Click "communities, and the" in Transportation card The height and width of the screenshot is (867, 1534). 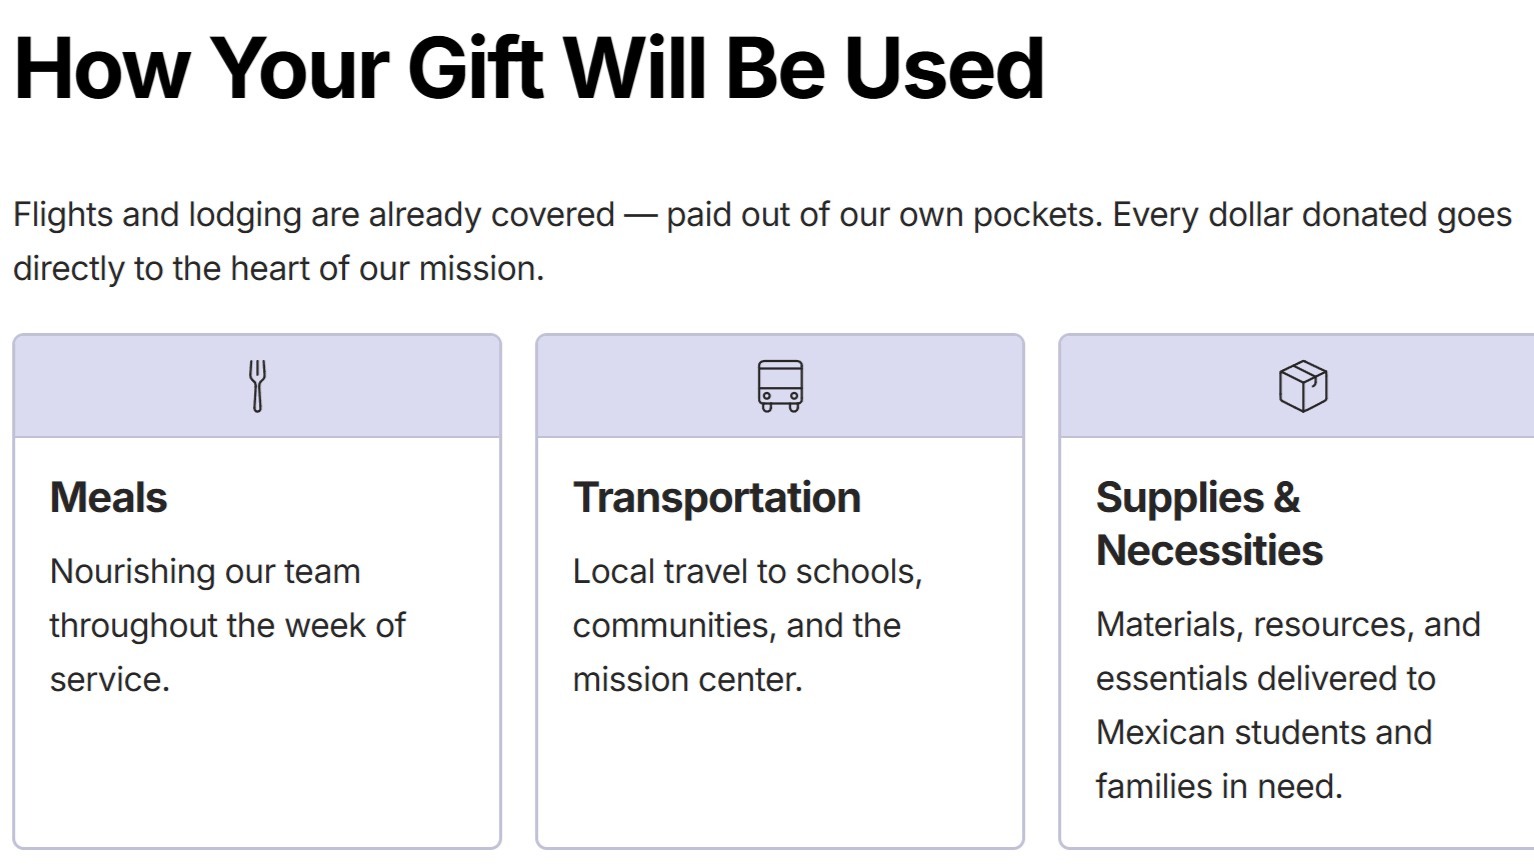[737, 625]
